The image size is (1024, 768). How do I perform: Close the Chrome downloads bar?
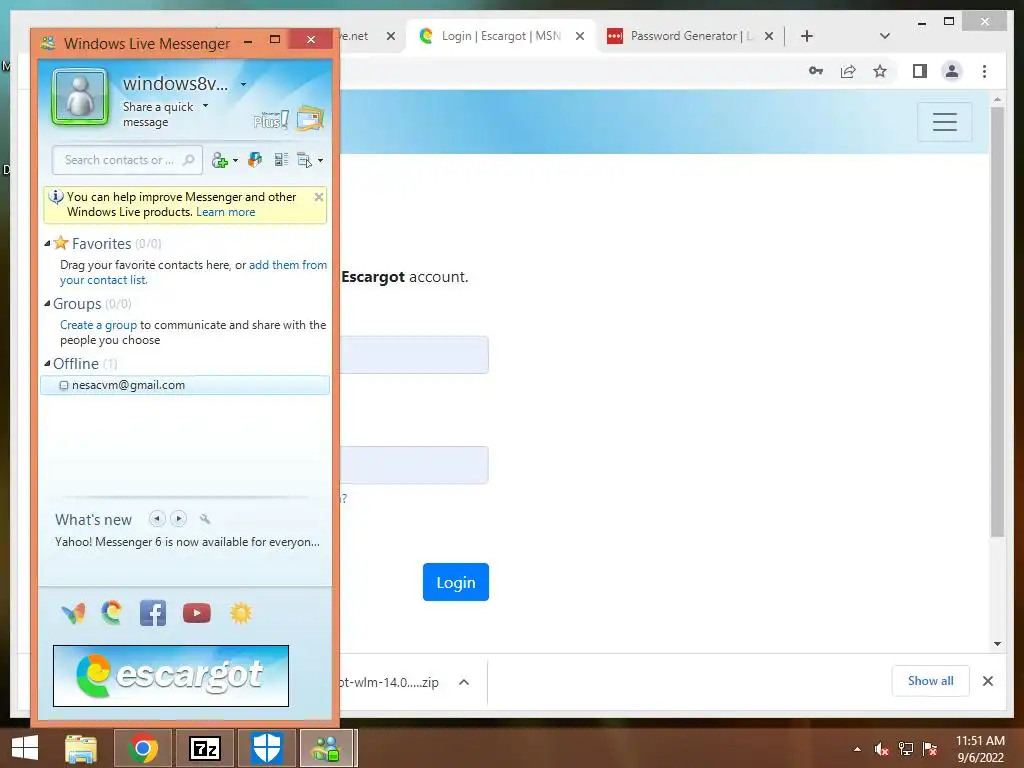point(988,681)
